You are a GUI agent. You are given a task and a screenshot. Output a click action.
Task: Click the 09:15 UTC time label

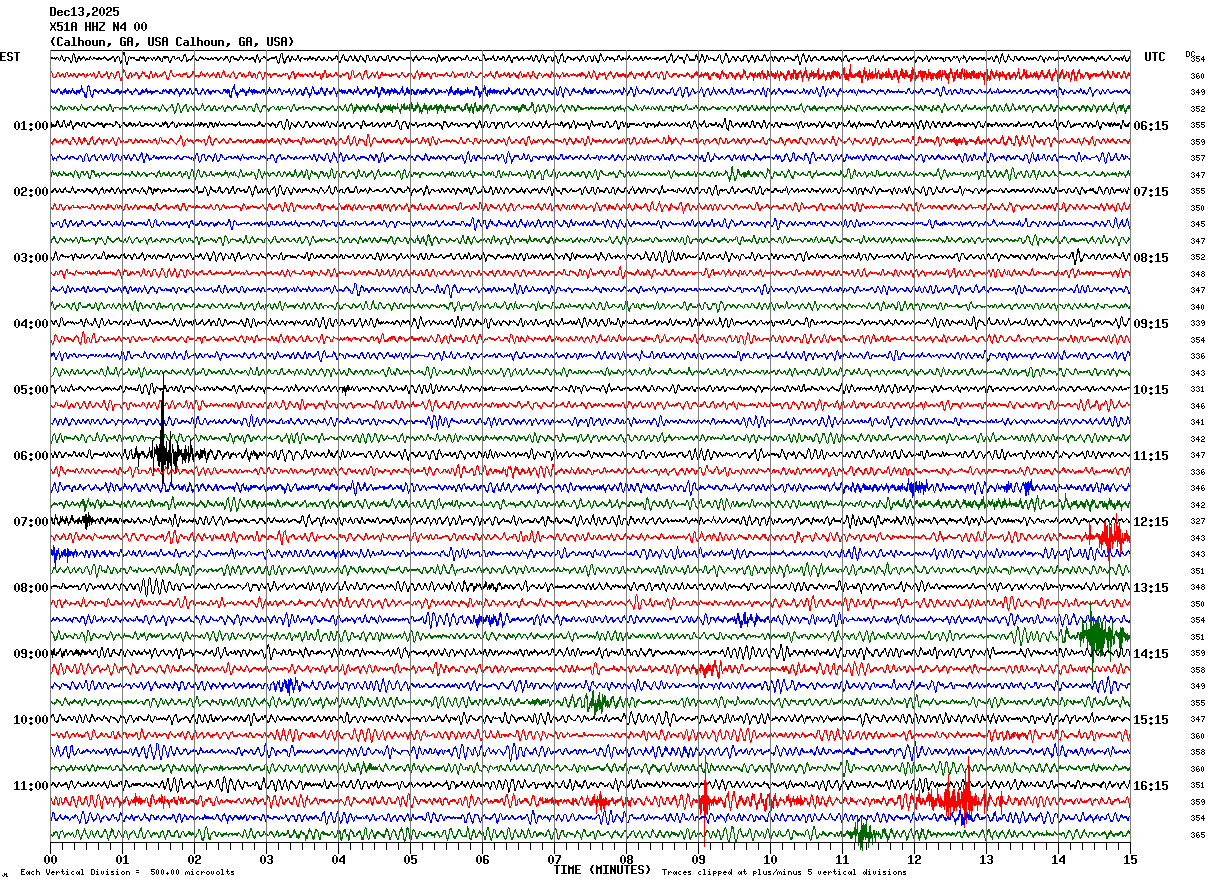pyautogui.click(x=1151, y=324)
